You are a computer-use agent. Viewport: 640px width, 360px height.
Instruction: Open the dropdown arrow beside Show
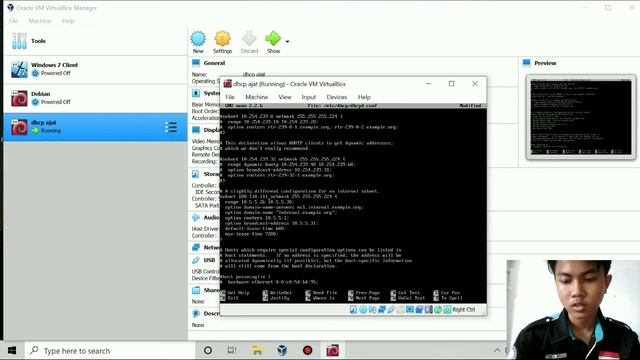tap(287, 42)
